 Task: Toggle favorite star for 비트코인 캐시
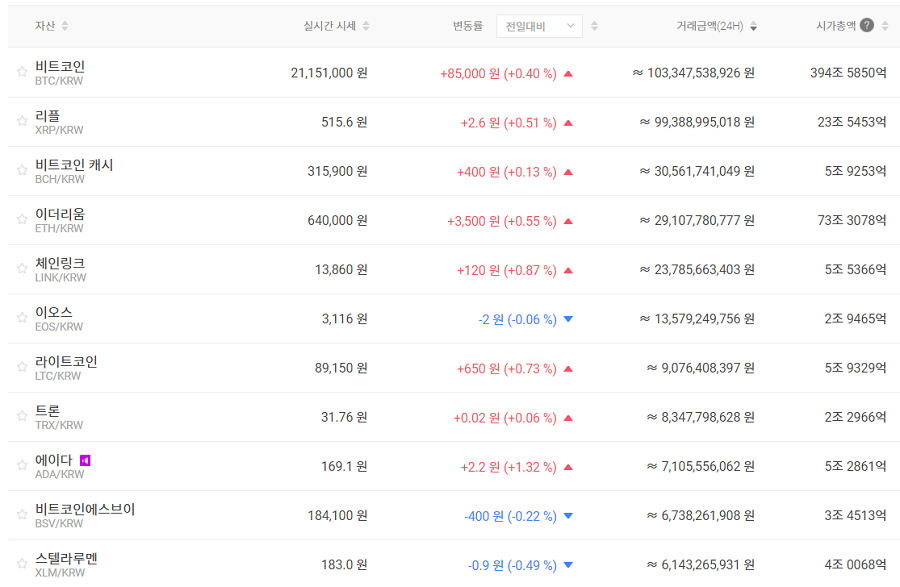tap(22, 170)
